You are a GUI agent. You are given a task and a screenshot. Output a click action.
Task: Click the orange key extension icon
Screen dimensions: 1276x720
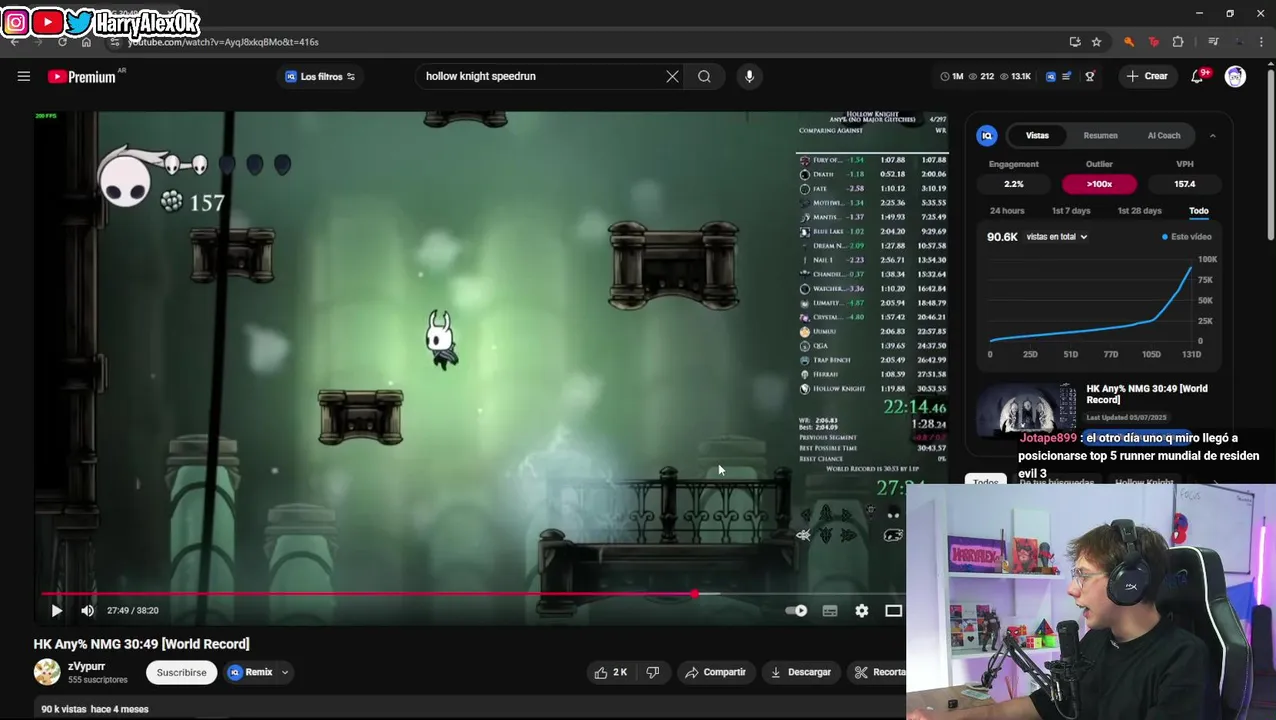tap(1129, 42)
